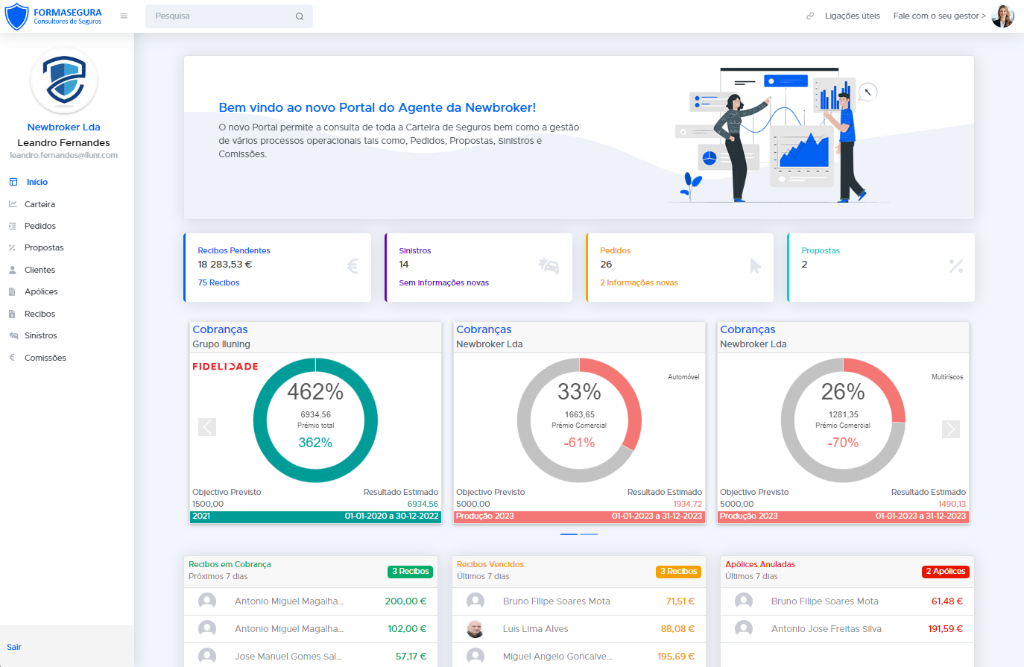Open Sinistros menu item
1024x667 pixels.
click(x=40, y=335)
